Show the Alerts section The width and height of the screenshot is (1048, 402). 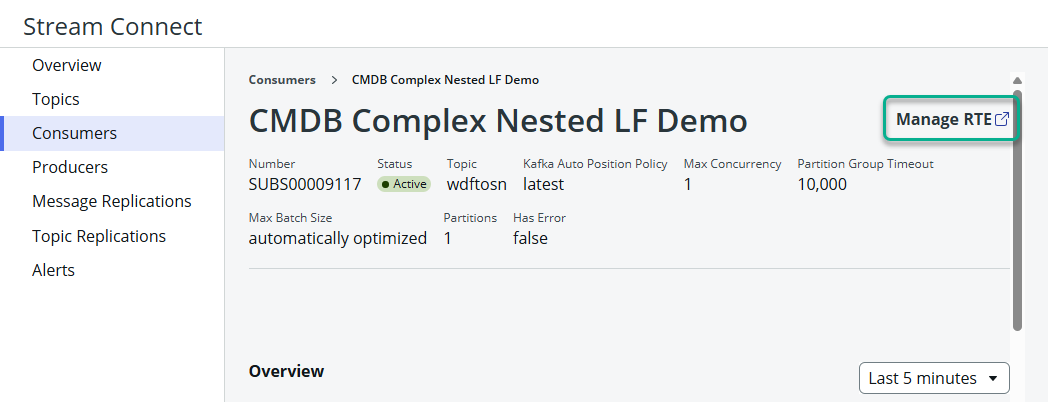[53, 270]
